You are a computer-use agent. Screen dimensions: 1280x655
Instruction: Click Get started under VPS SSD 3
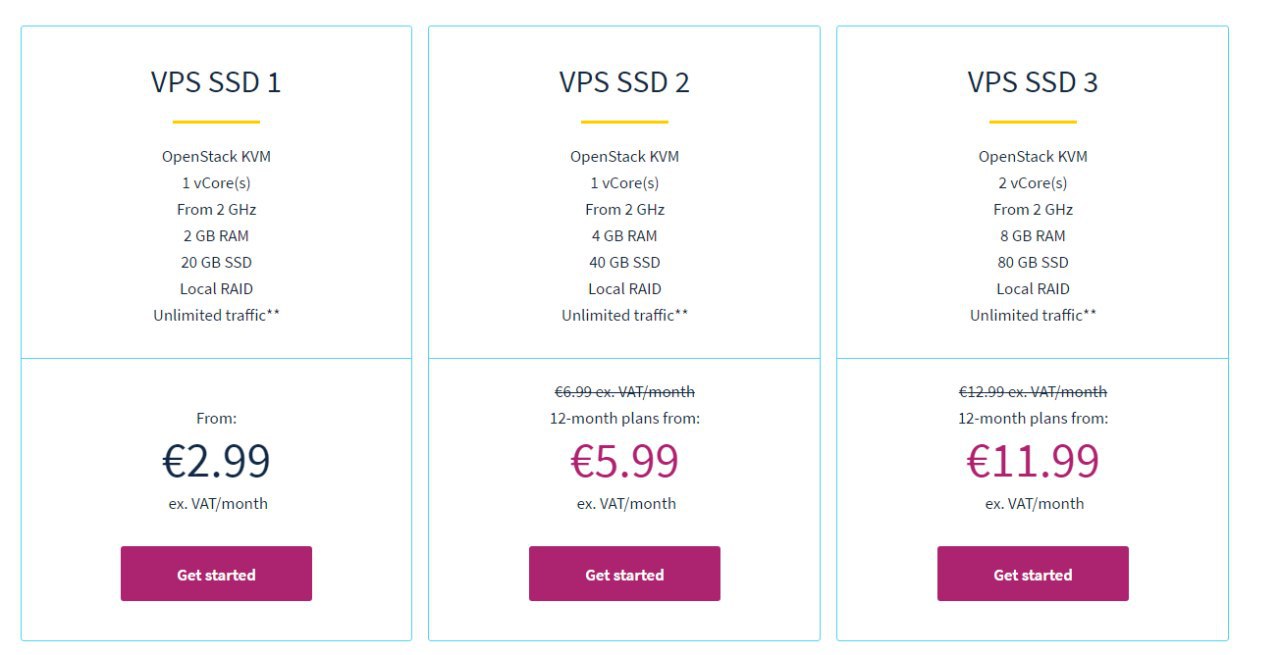click(1032, 574)
